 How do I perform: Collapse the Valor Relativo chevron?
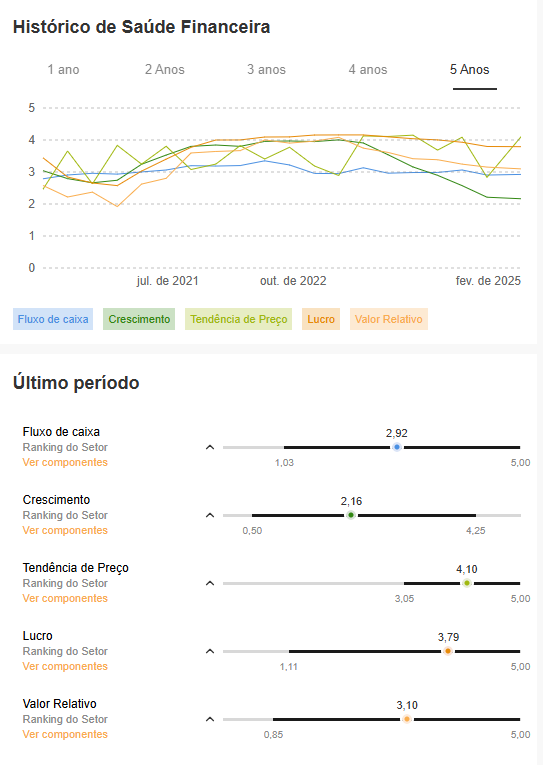[x=210, y=719]
